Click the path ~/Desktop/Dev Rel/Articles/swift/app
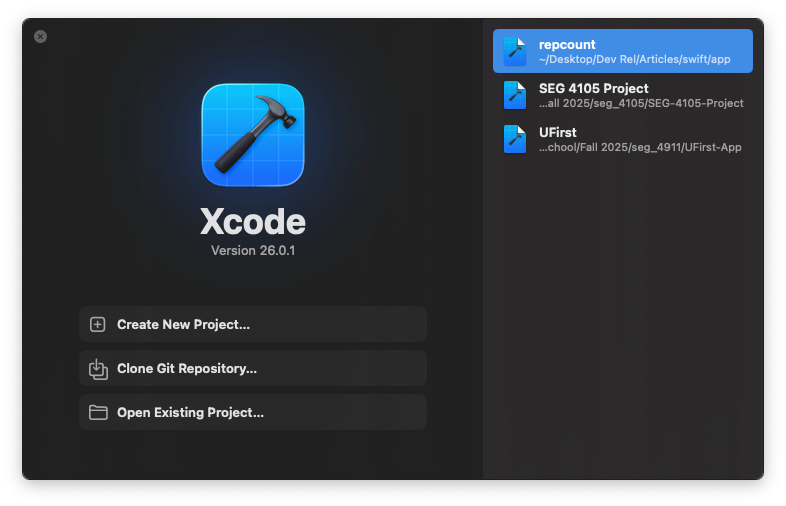This screenshot has height=506, width=786. click(x=635, y=59)
